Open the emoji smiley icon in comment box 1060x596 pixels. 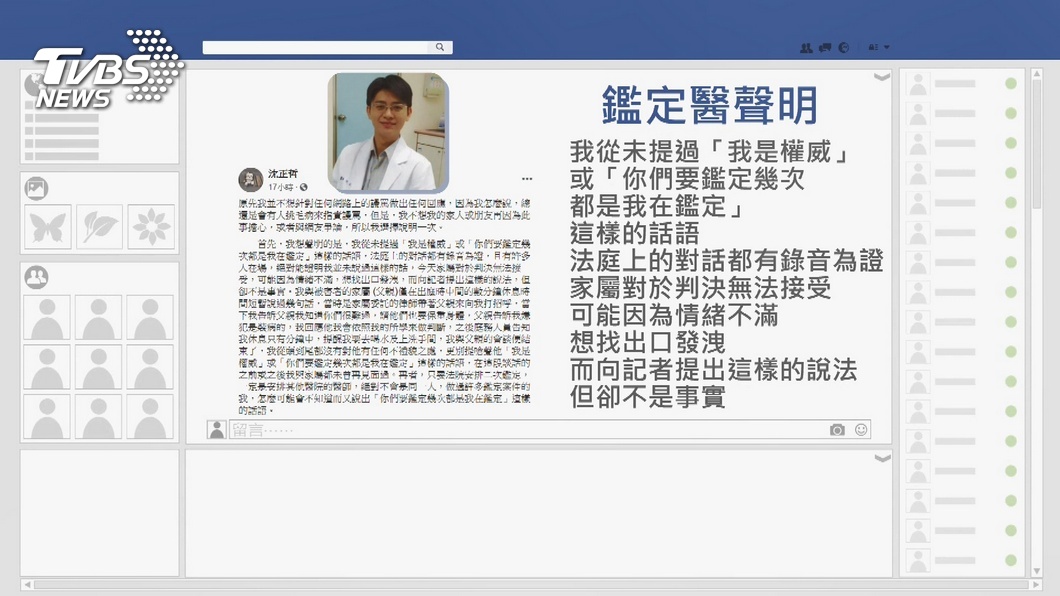pyautogui.click(x=861, y=430)
